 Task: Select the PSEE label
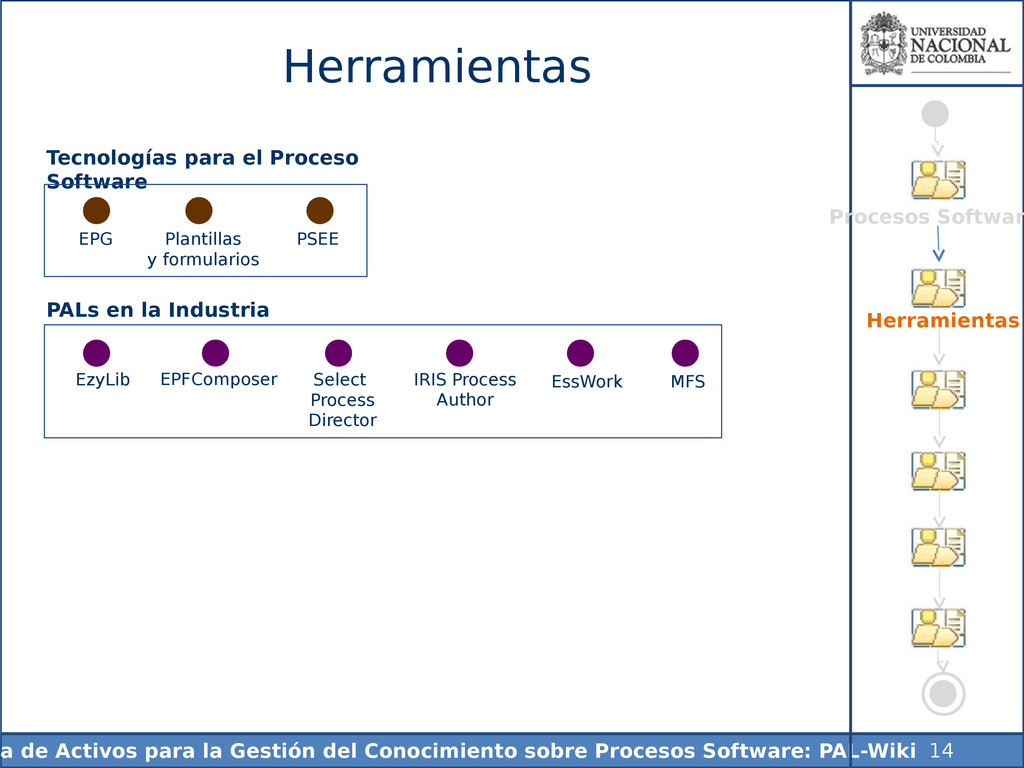pos(317,239)
